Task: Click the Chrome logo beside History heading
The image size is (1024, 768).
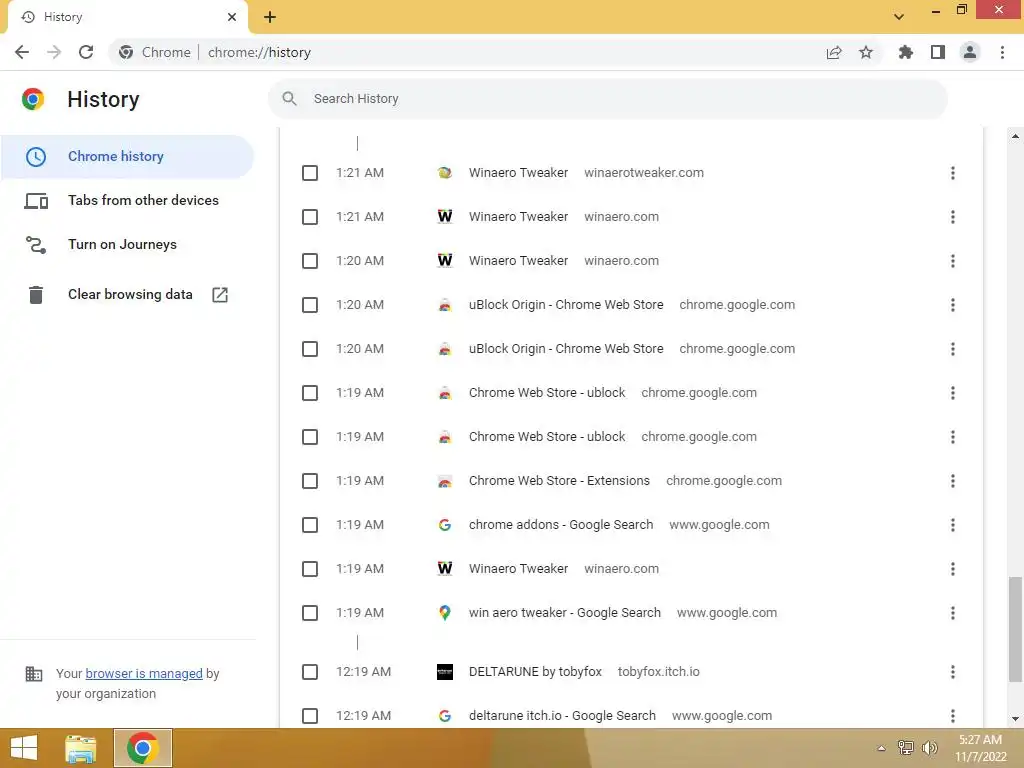Action: coord(33,99)
